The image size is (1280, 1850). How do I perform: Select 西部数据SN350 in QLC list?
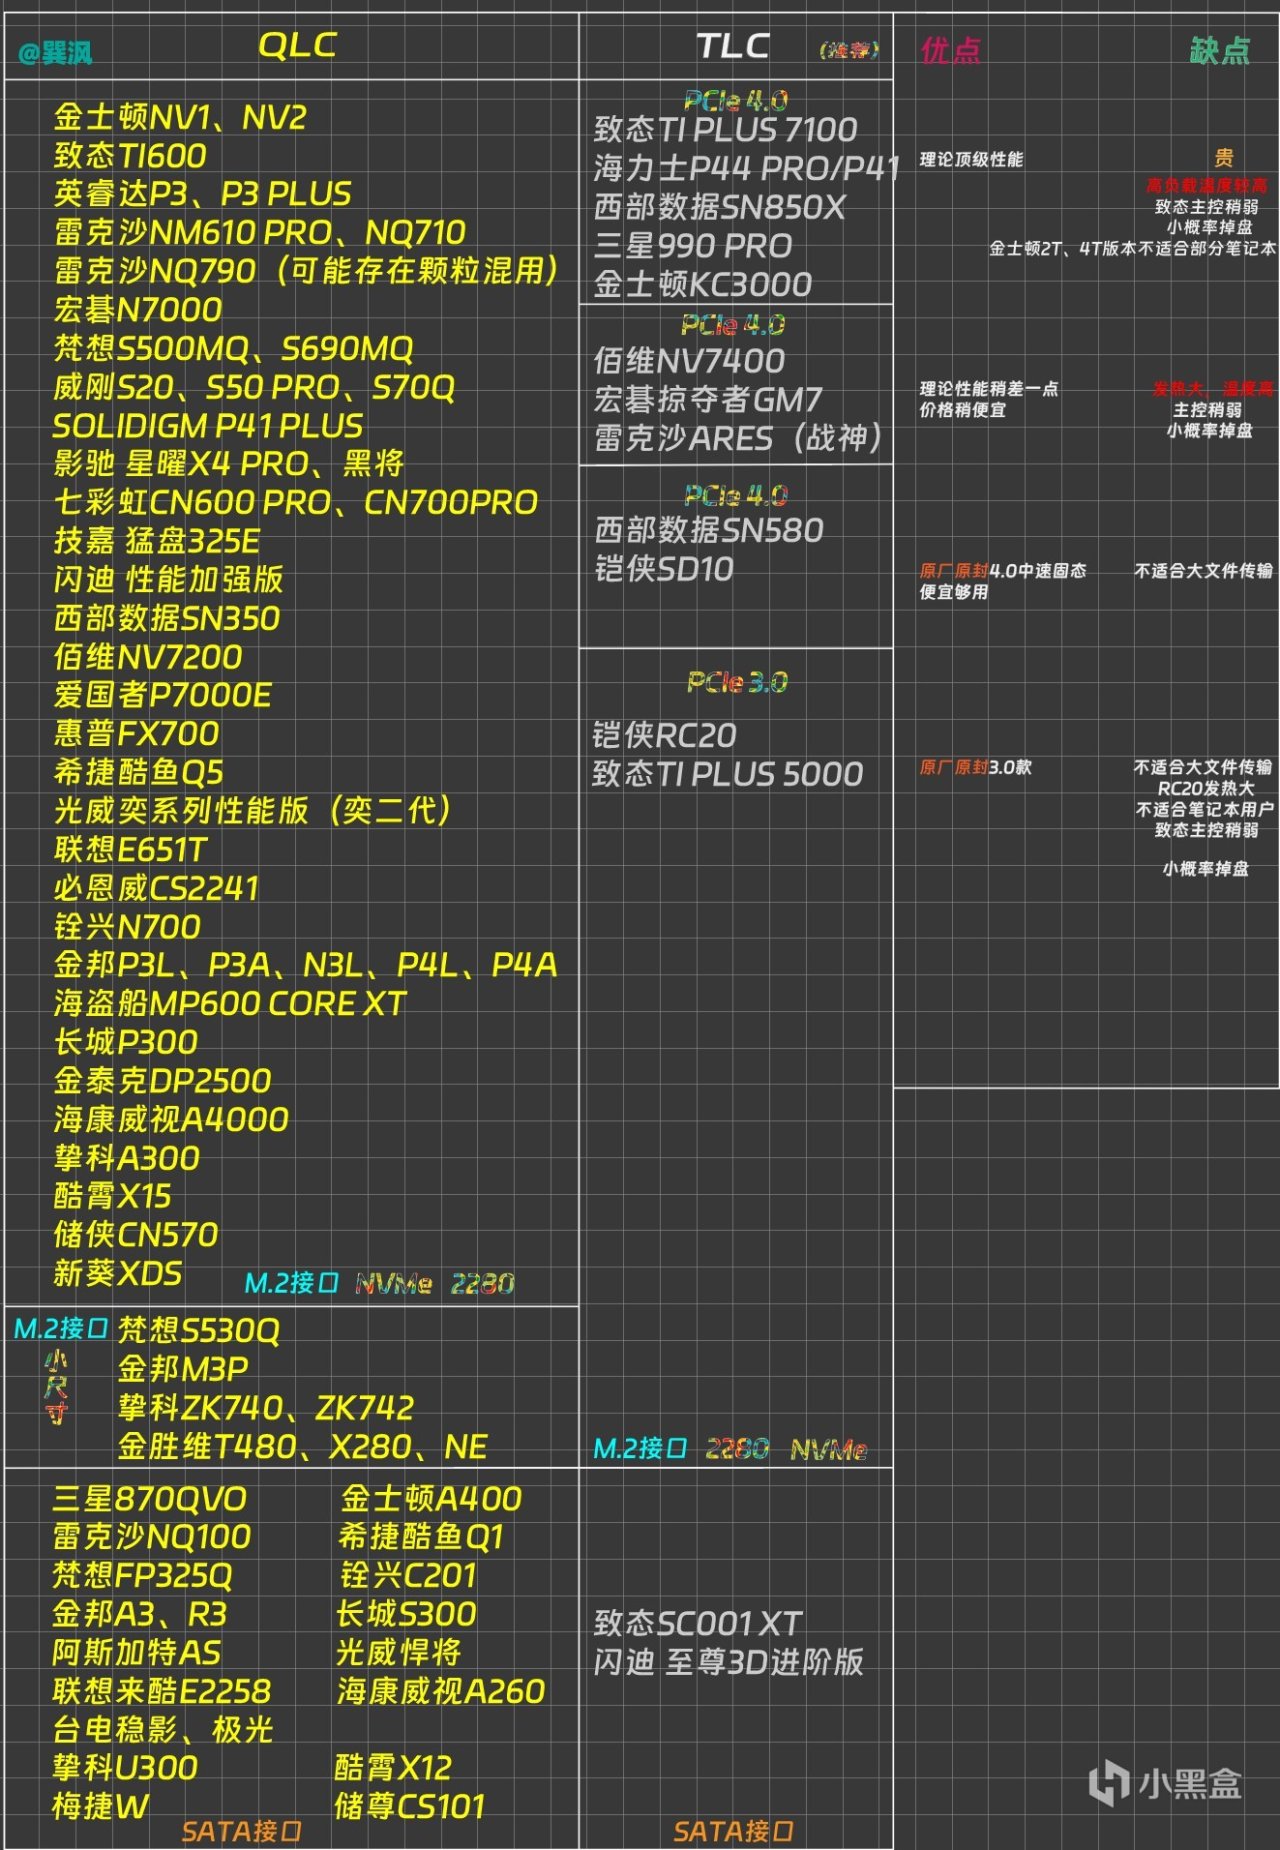(x=167, y=618)
